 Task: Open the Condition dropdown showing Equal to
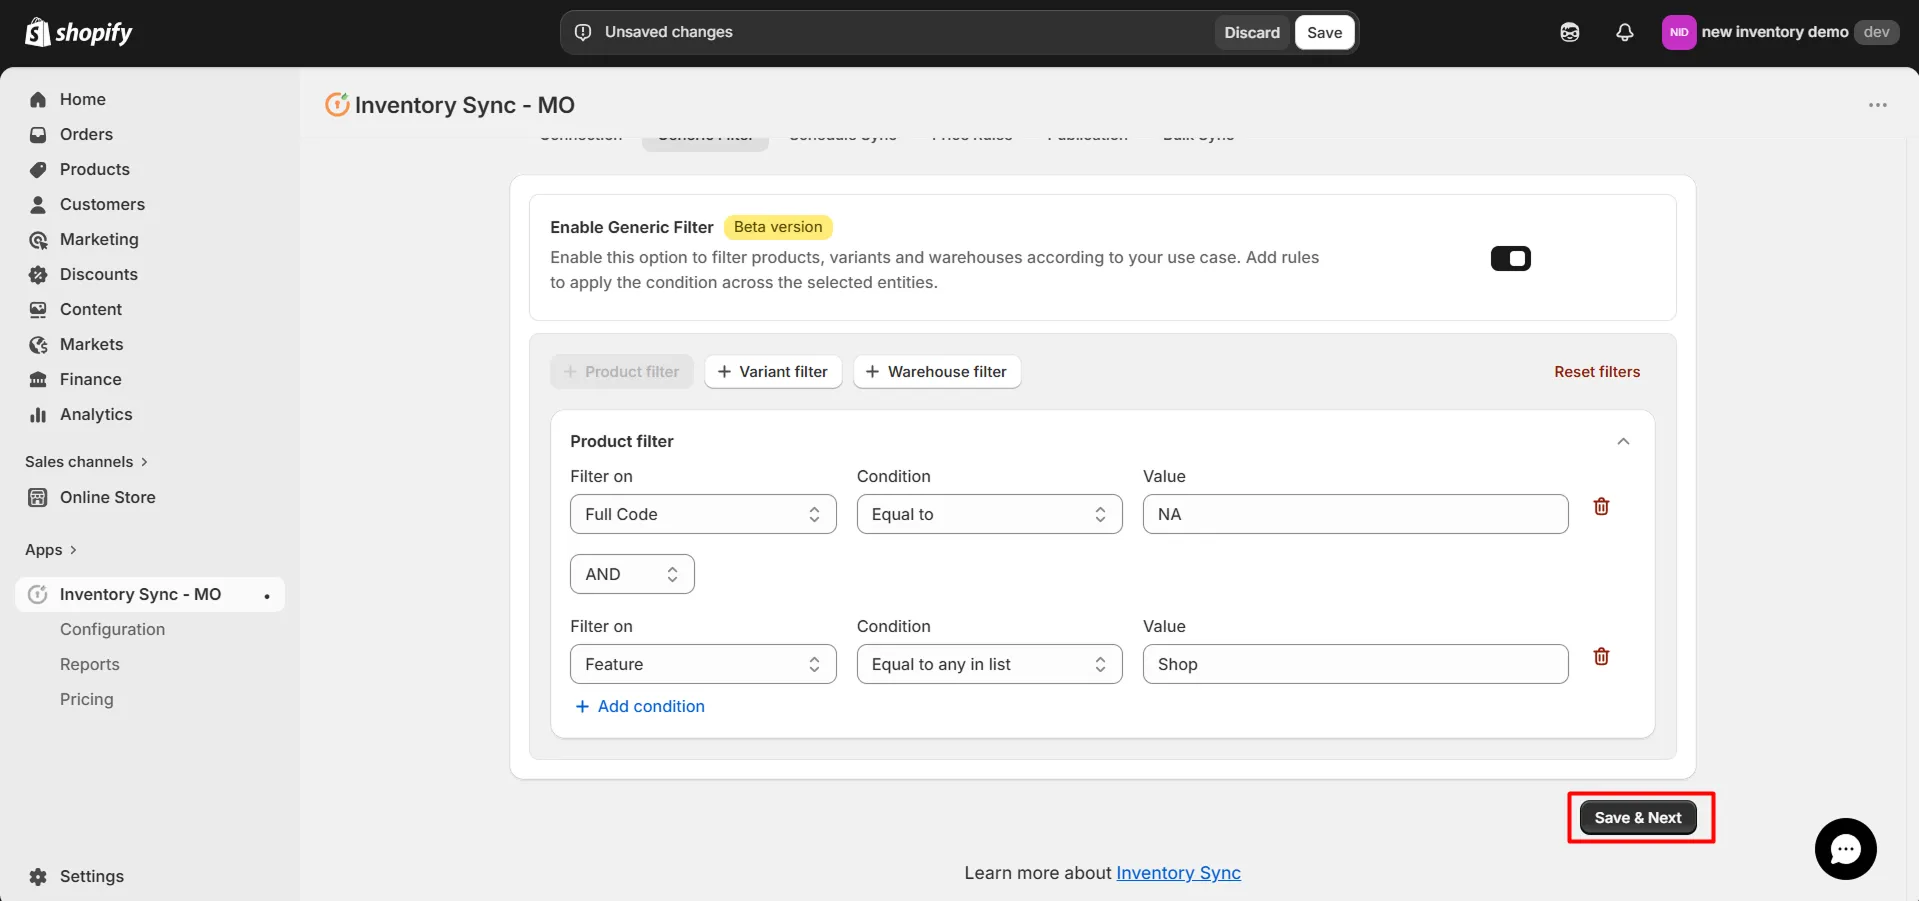(989, 514)
